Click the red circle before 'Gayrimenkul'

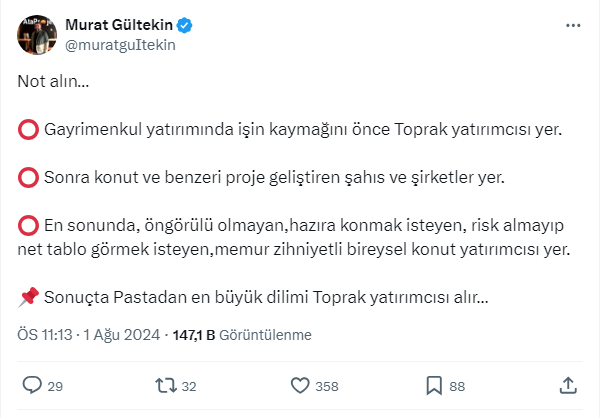pyautogui.click(x=29, y=129)
